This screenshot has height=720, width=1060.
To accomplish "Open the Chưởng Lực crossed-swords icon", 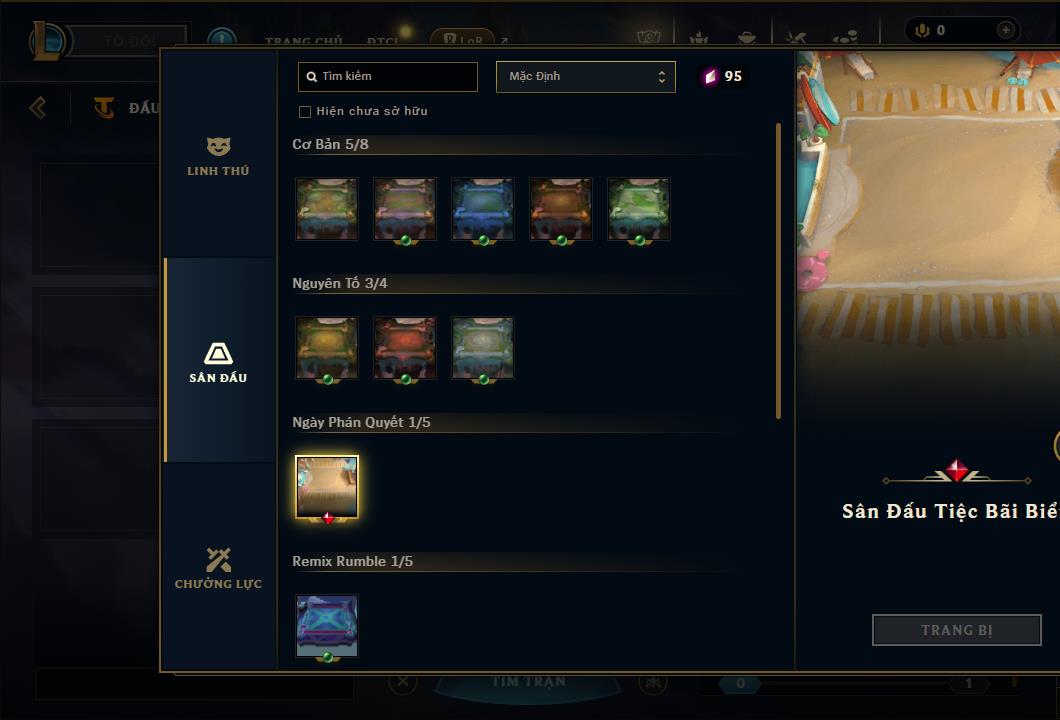I will click(218, 560).
